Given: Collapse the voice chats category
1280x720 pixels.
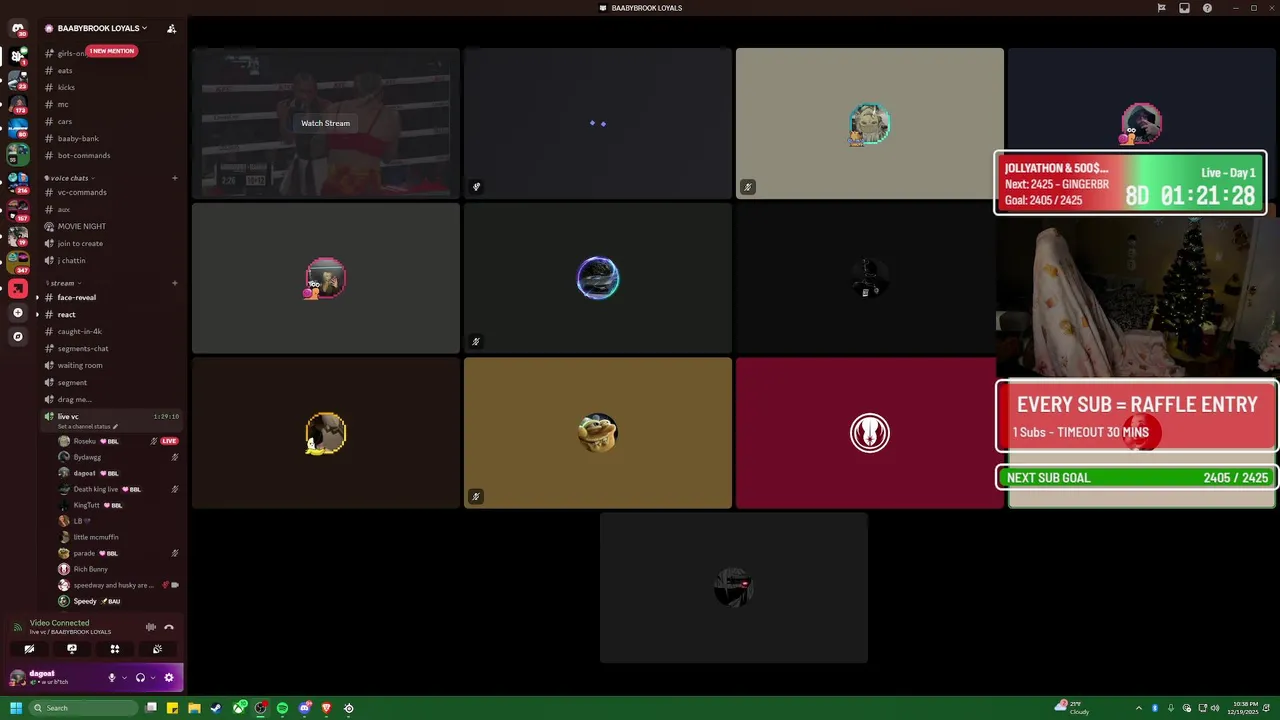Looking at the screenshot, I should coord(68,178).
